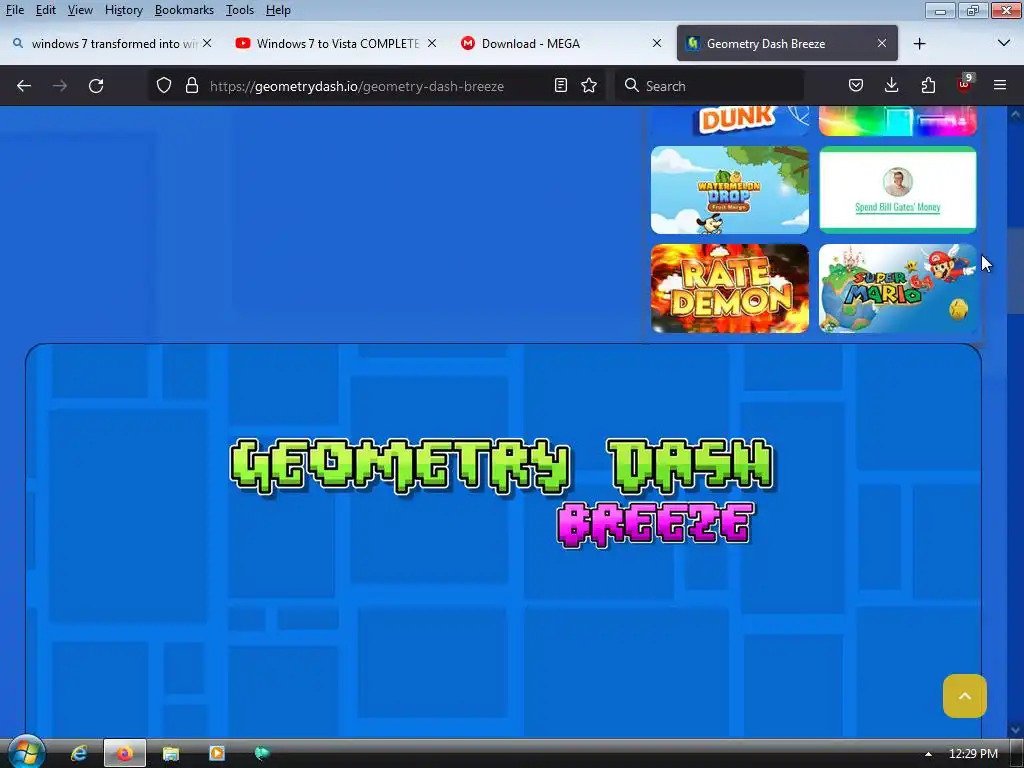Open the Help menu
The image size is (1024, 768).
point(278,10)
